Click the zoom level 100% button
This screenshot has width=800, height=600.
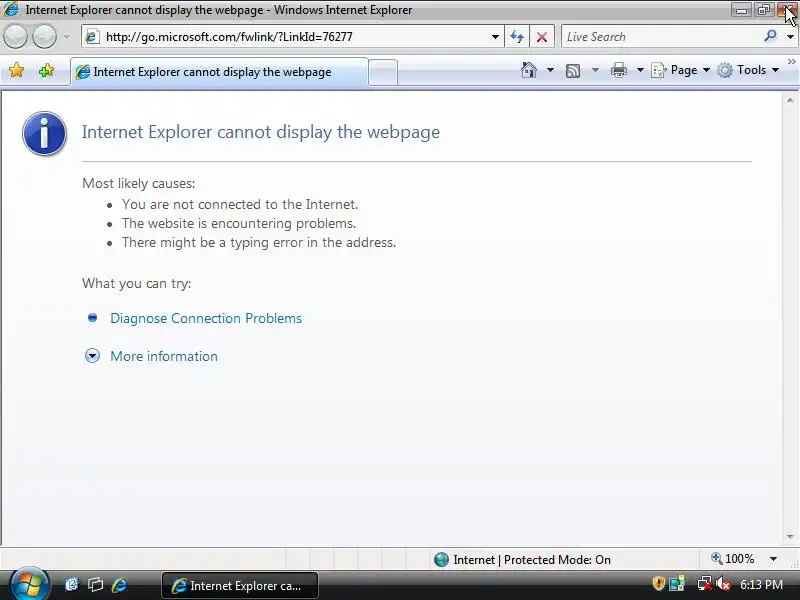coord(733,559)
